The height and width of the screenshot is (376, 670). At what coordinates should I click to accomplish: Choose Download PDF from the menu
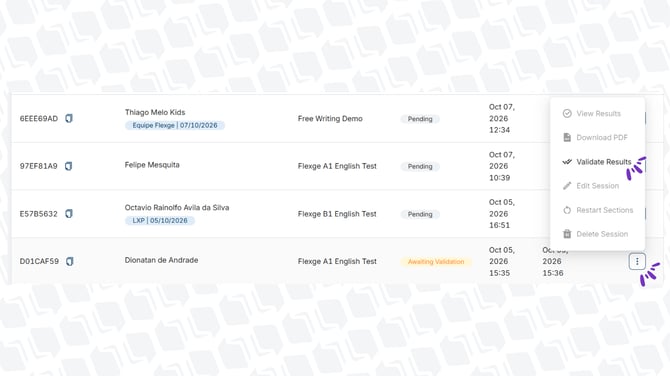tap(598, 137)
